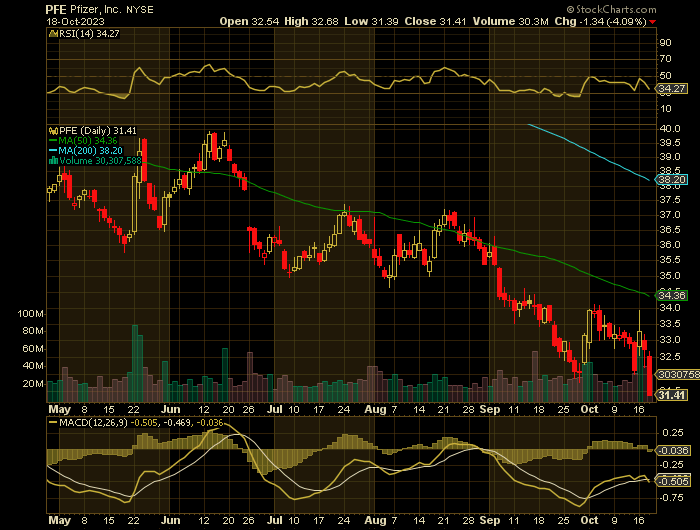Image resolution: width=700 pixels, height=530 pixels.
Task: Click the 60M volume axis label
Action: [x=33, y=349]
